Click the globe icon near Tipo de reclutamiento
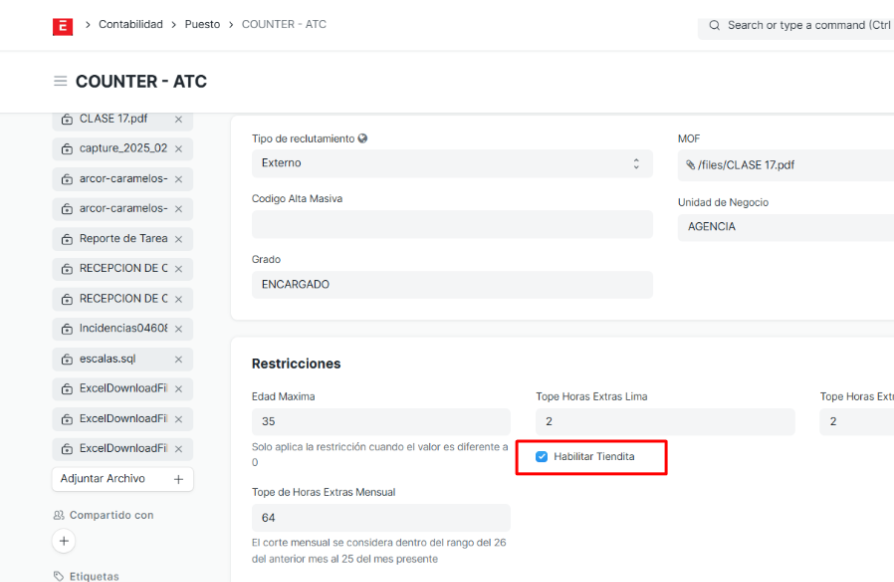 tap(363, 139)
